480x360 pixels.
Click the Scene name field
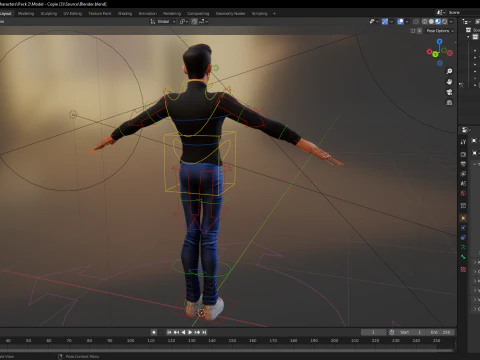click(x=463, y=12)
